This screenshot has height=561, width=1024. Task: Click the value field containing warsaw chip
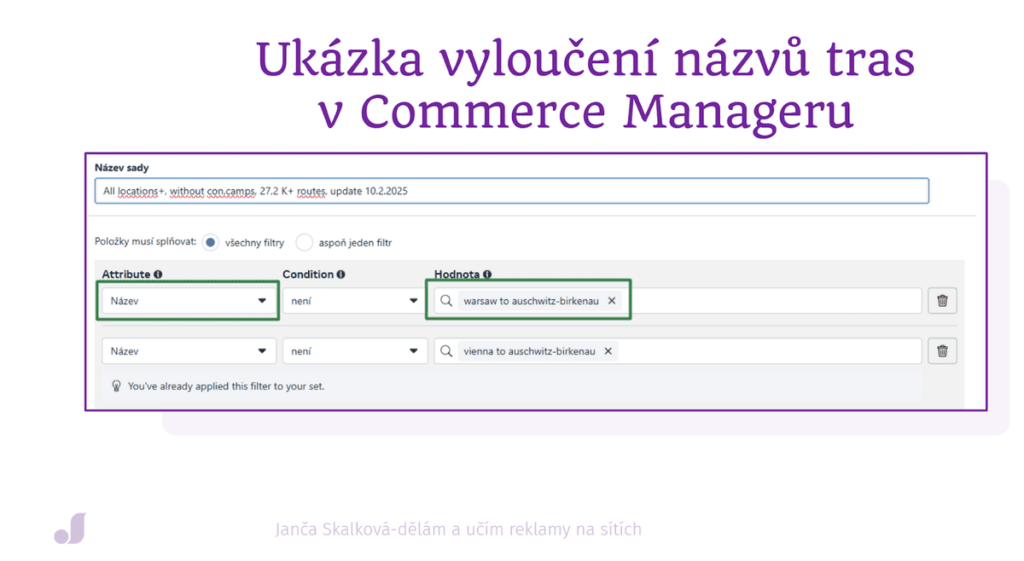point(677,300)
